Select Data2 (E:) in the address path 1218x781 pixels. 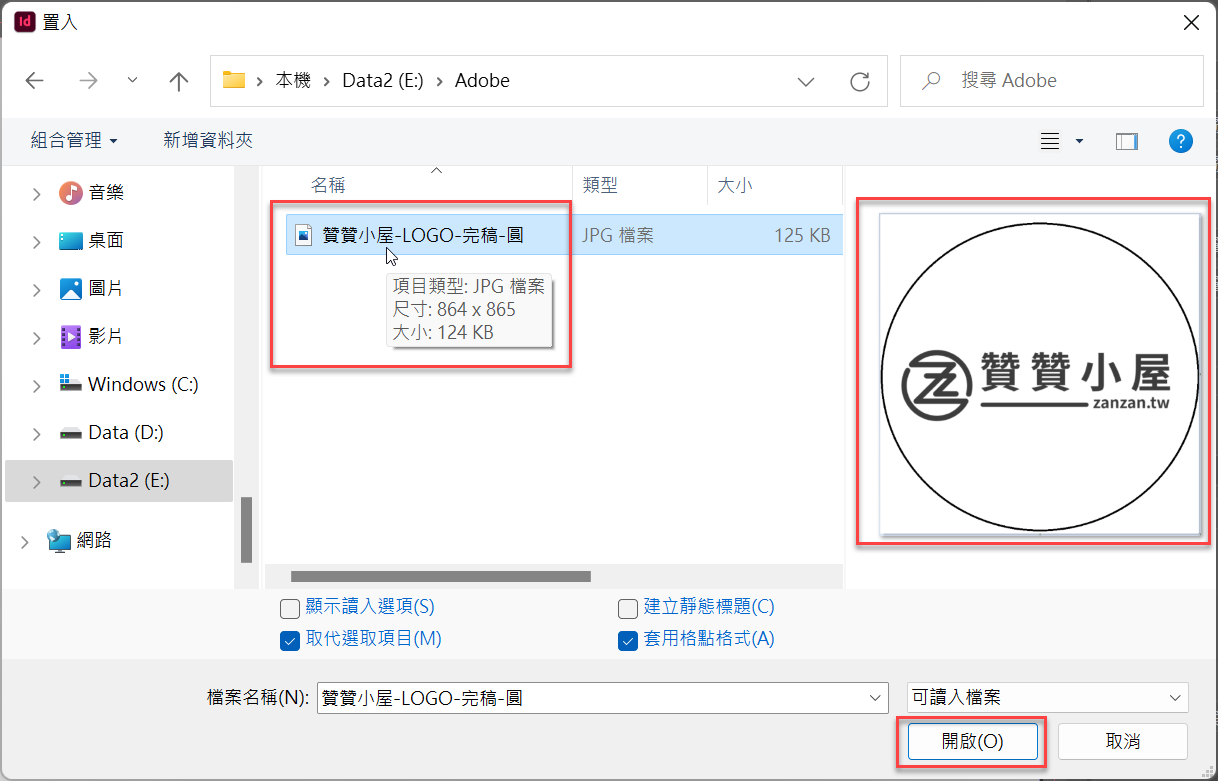tap(384, 81)
